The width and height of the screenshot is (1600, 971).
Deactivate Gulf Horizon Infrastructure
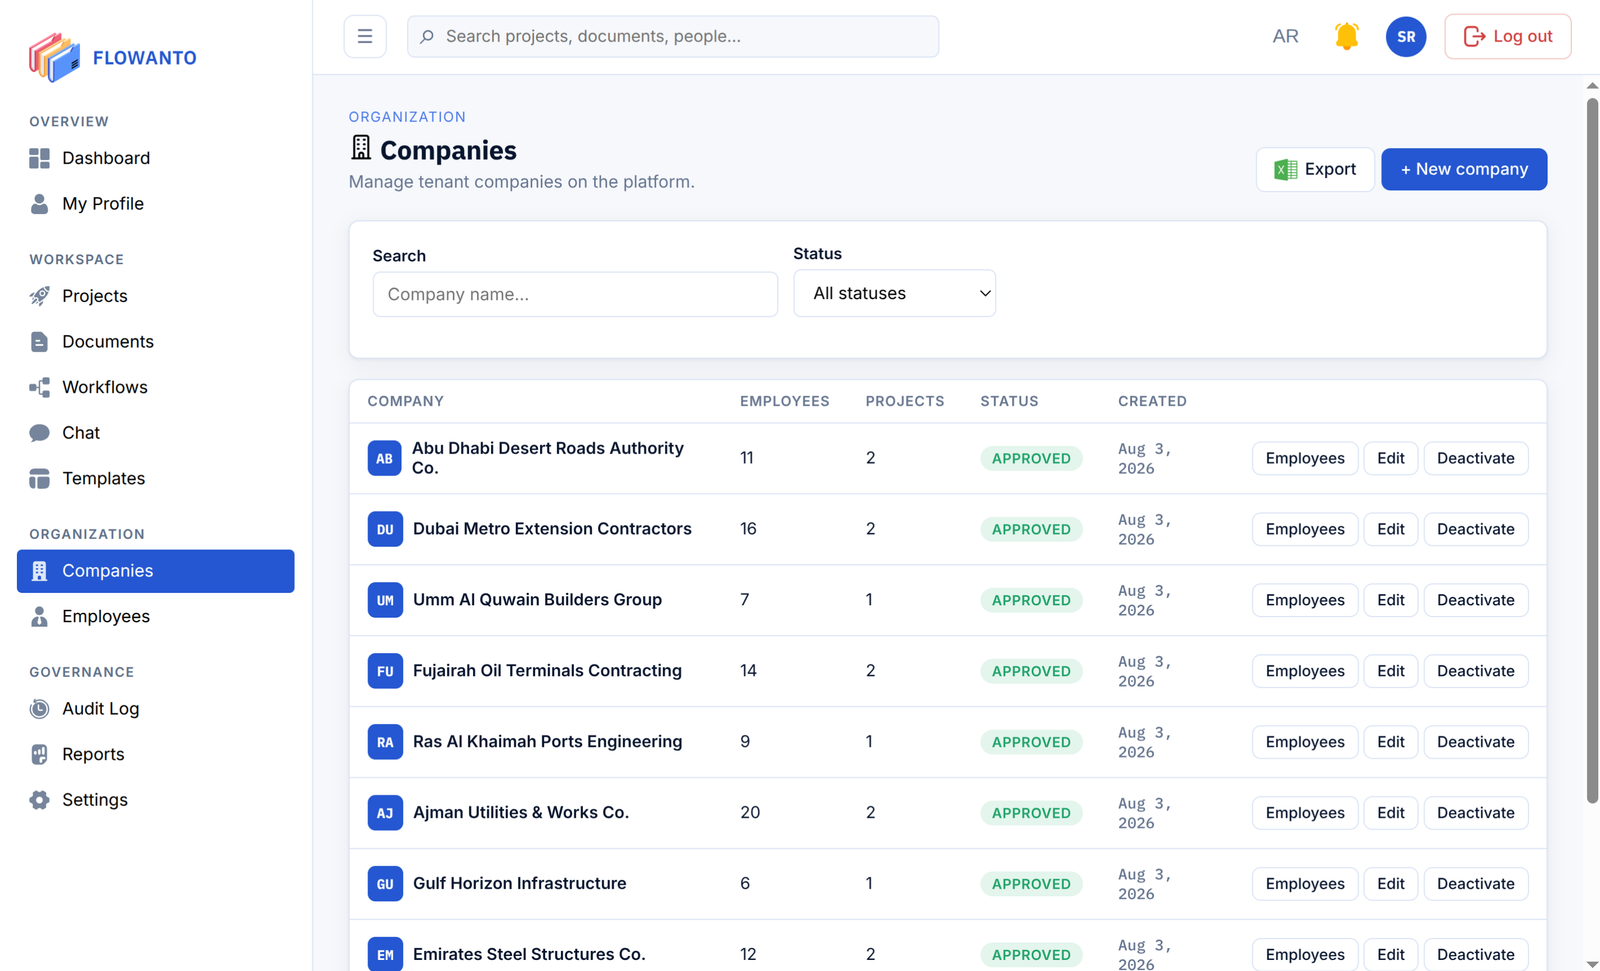(1475, 884)
